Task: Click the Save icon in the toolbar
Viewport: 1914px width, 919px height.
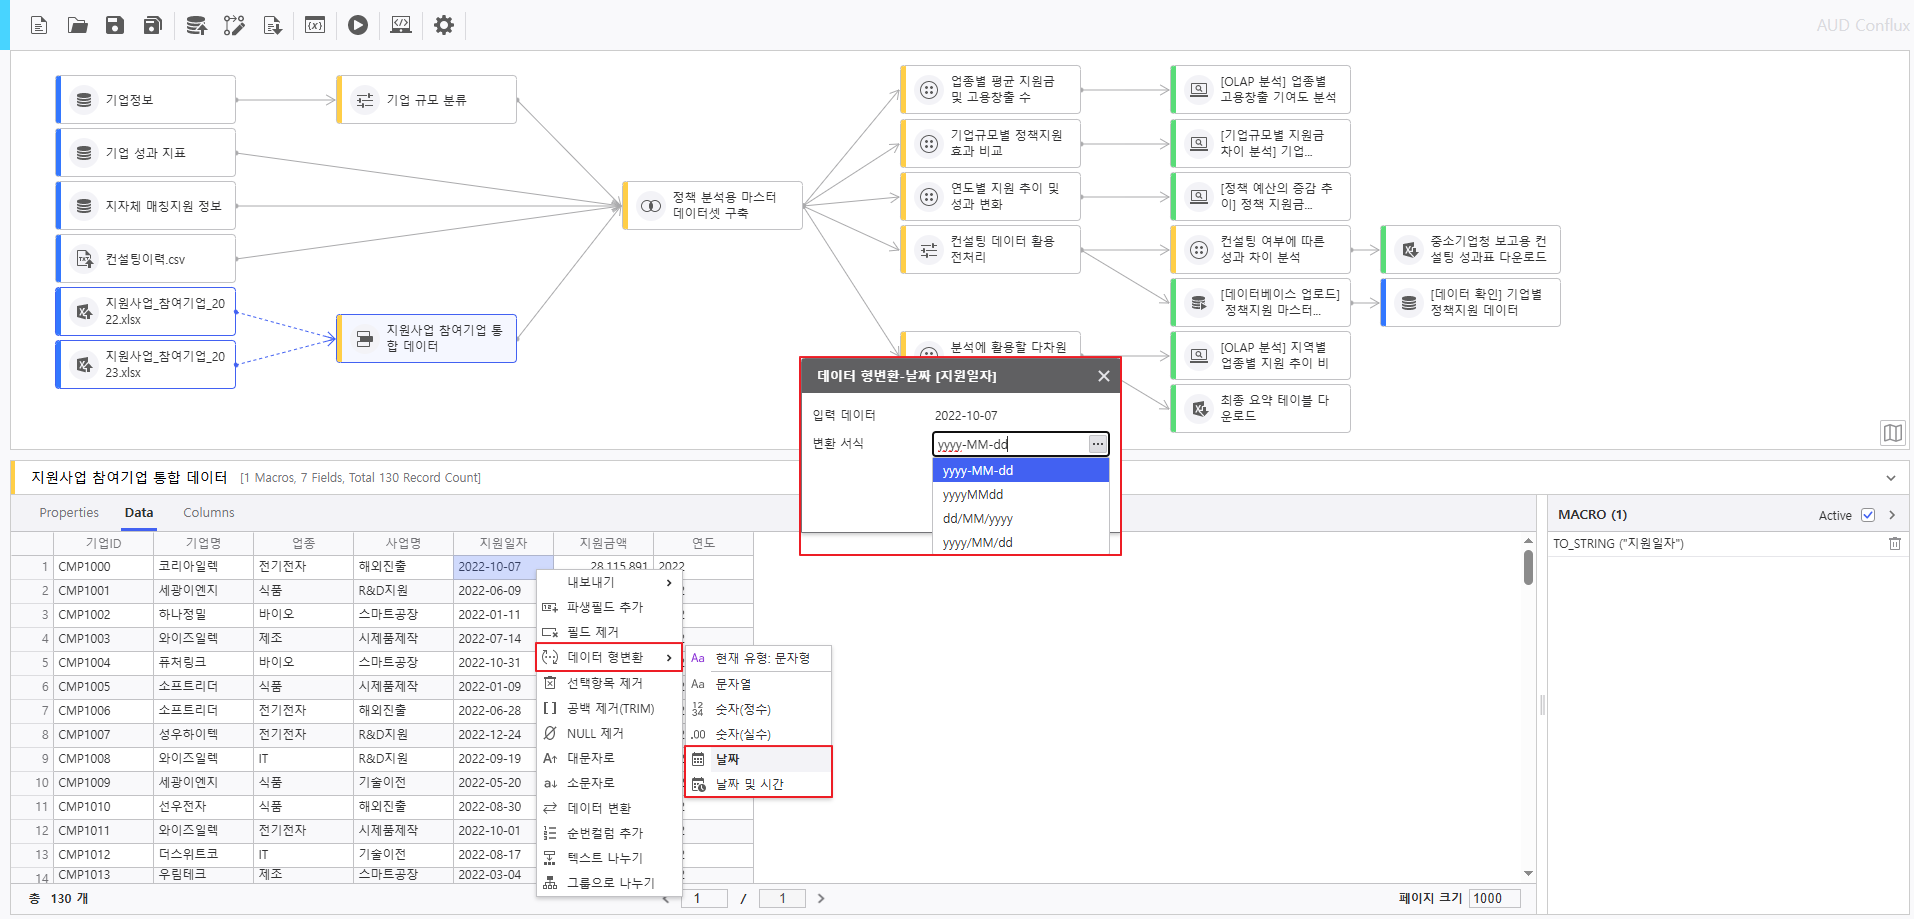Action: [x=115, y=25]
